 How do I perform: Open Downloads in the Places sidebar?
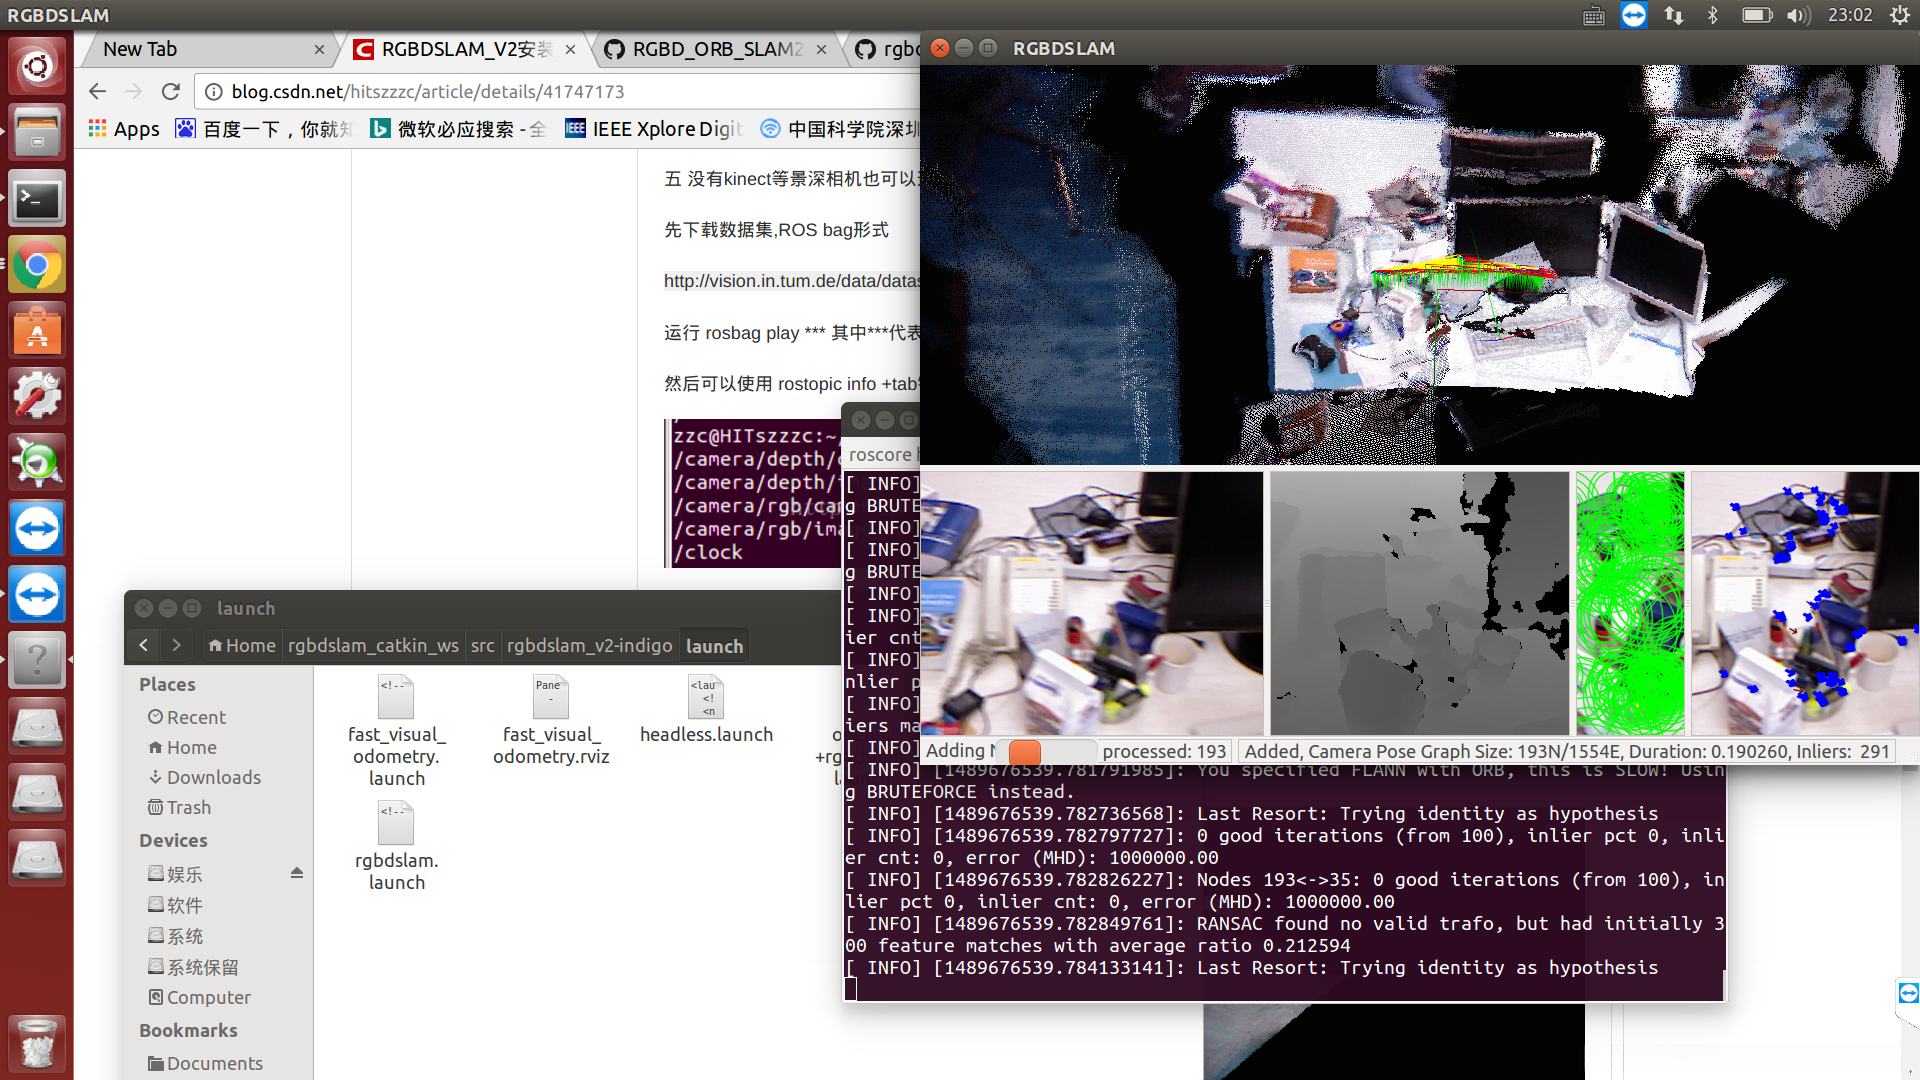pyautogui.click(x=213, y=777)
